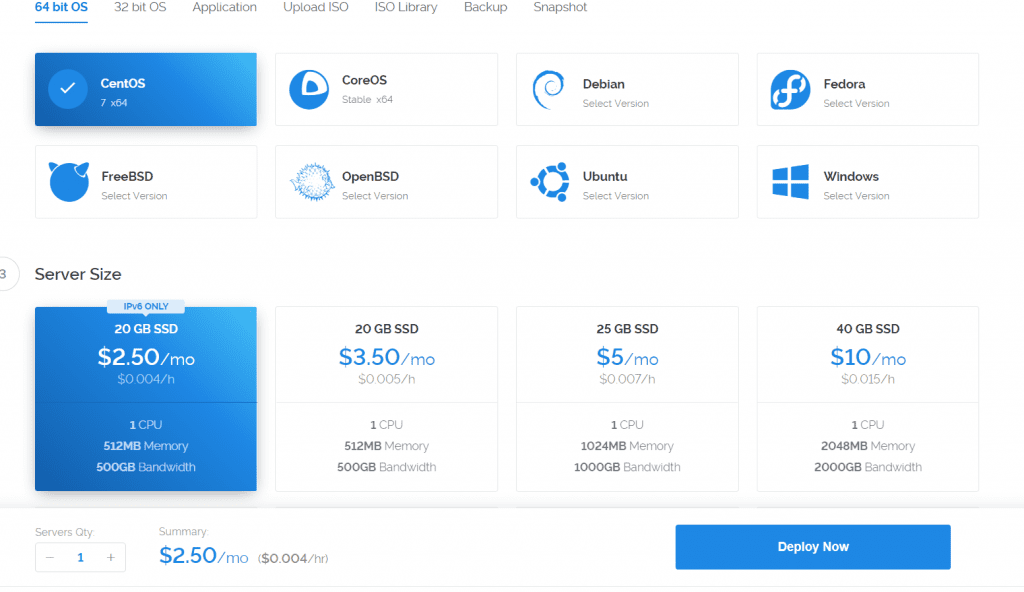This screenshot has height=592, width=1024.
Task: Select Version under Ubuntu
Action: point(615,195)
